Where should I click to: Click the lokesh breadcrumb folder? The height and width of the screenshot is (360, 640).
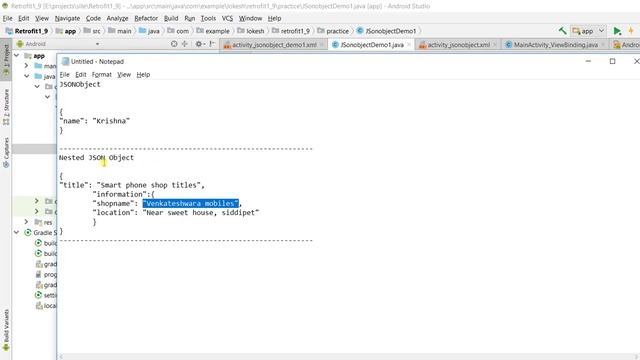[x=251, y=31]
